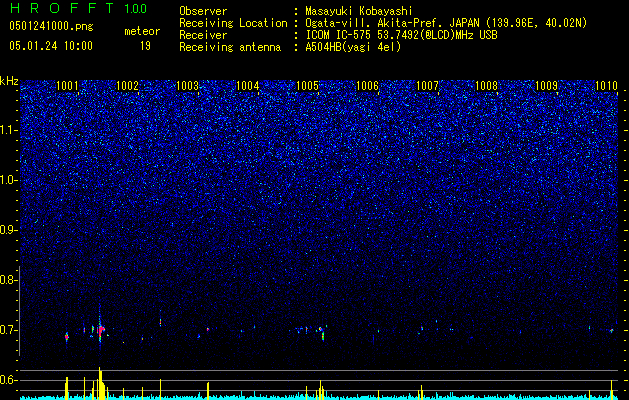Viewport: 629px width, 400px height.
Task: Click the strong red meteor echo after 1001
Action: (100, 330)
